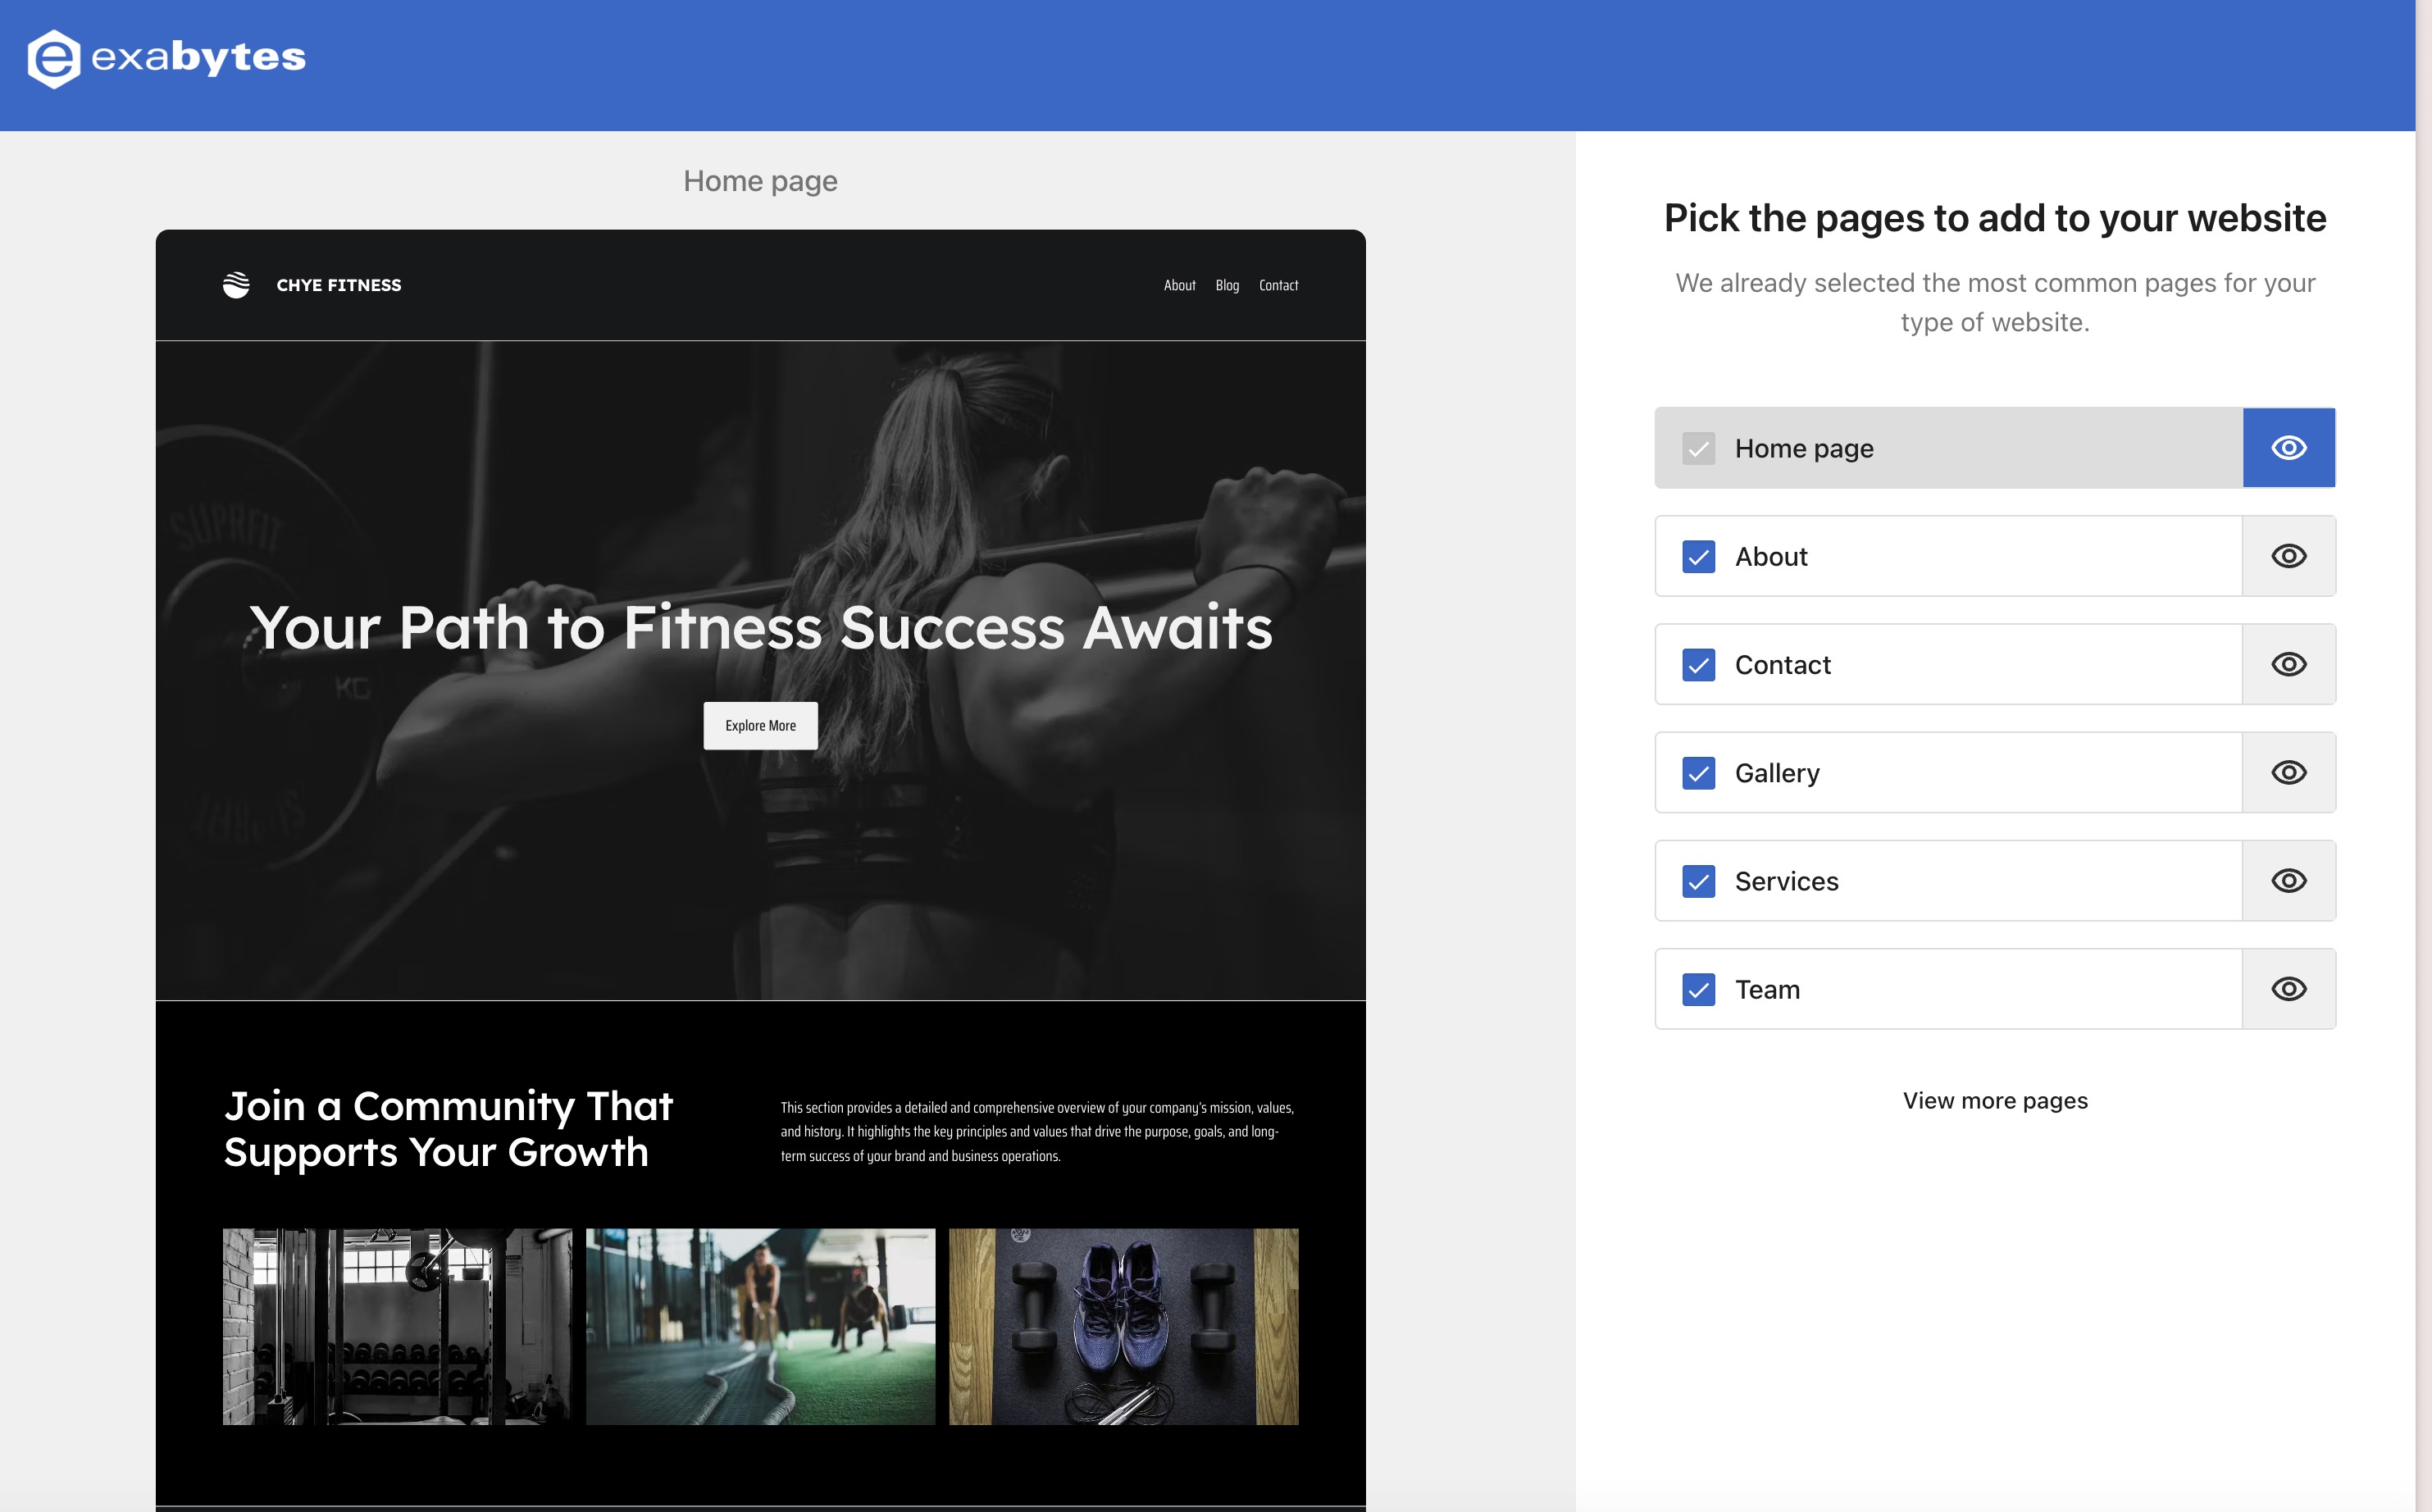This screenshot has width=2432, height=1512.
Task: Preview Team page with eye icon
Action: coord(2288,989)
